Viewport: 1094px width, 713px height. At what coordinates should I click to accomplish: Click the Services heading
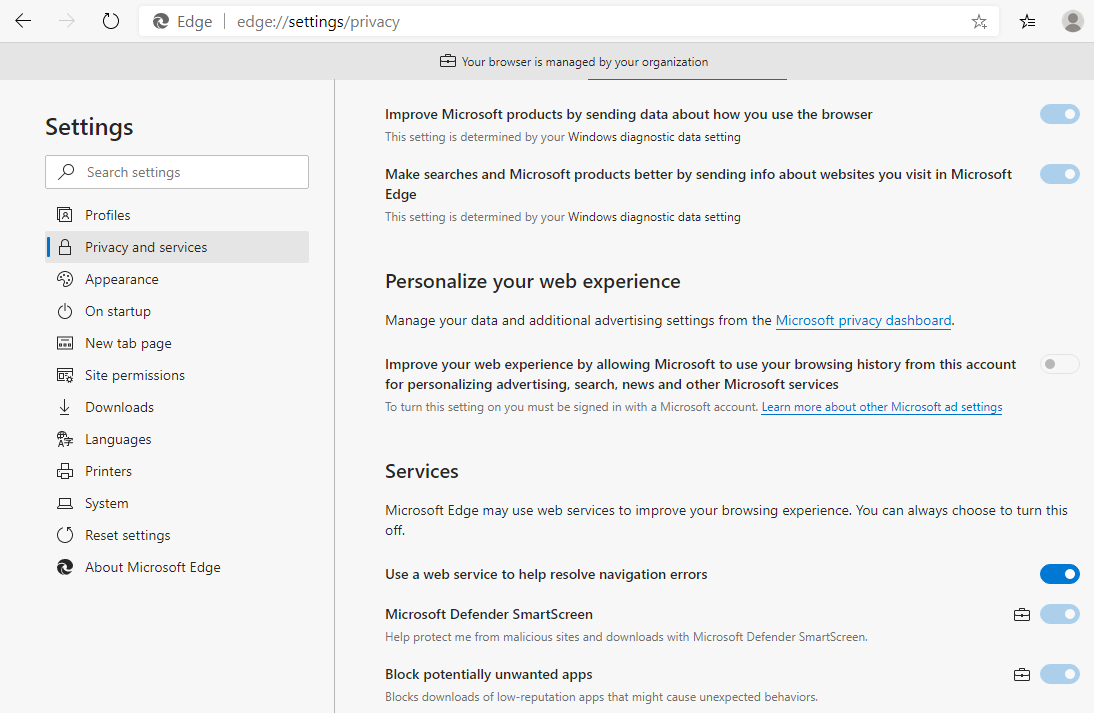(421, 471)
